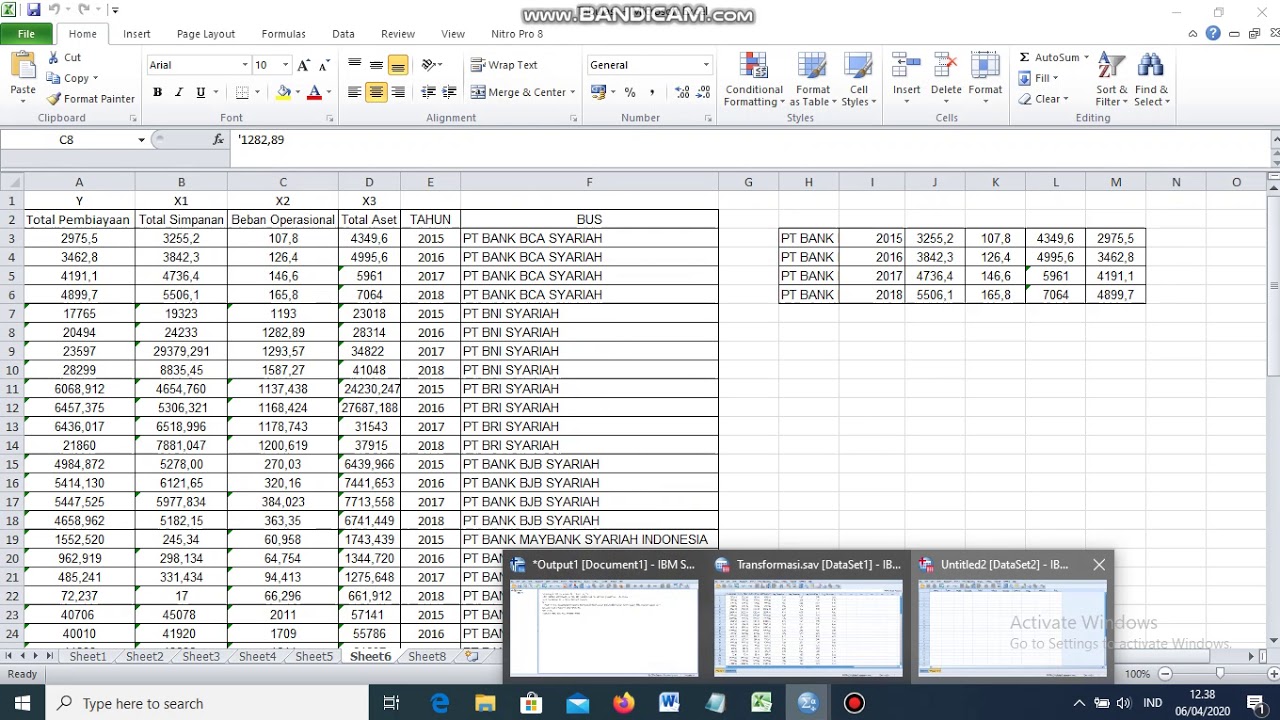This screenshot has height=720, width=1280.
Task: Switch to the Insert tab
Action: pos(137,34)
